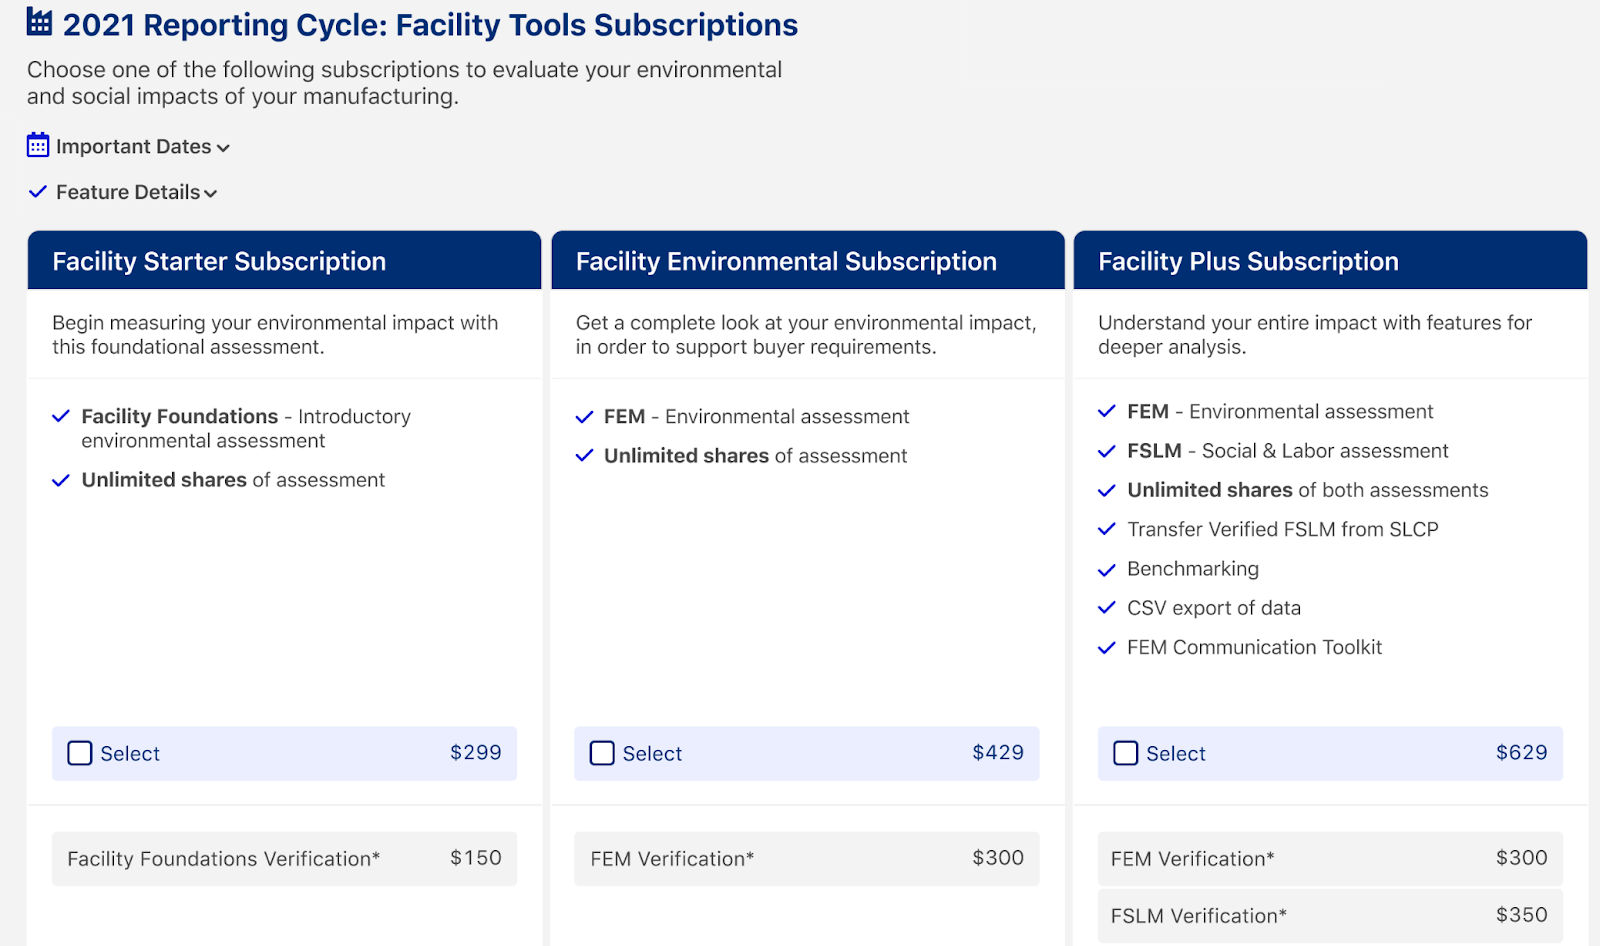Image resolution: width=1600 pixels, height=946 pixels.
Task: Click the Facility Environmental Subscription header
Action: 808,261
